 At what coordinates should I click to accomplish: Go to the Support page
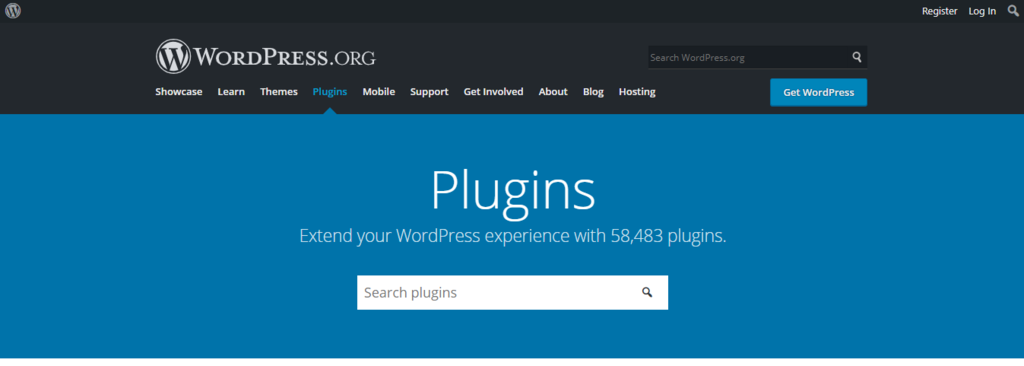[x=429, y=92]
